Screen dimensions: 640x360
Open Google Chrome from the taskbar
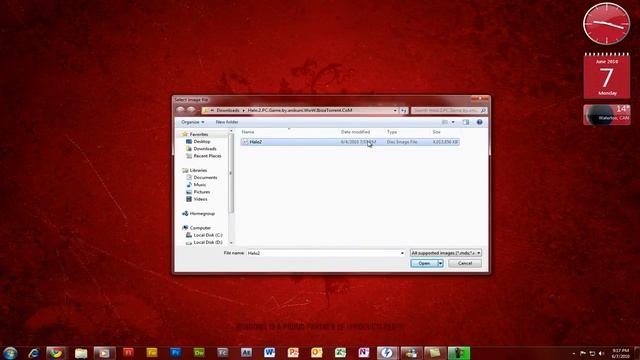tap(56, 353)
